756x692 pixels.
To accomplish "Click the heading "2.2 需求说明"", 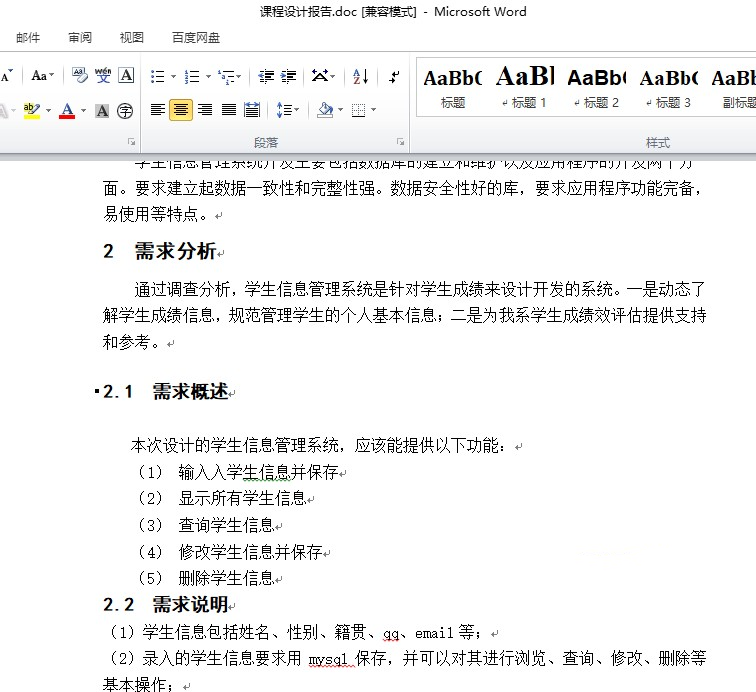I will click(165, 604).
